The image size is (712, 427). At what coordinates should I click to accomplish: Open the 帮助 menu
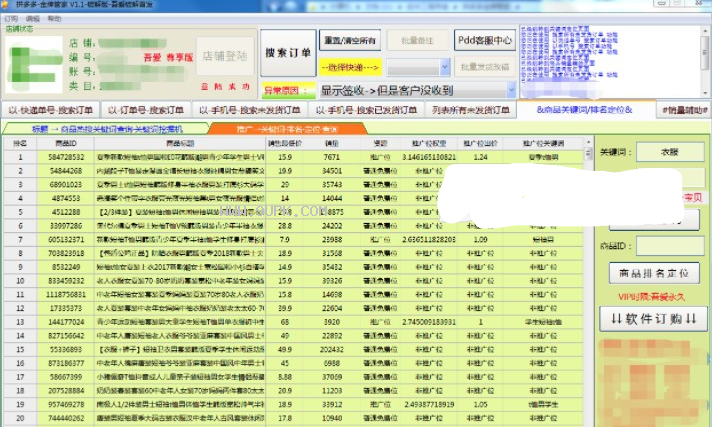[54, 19]
